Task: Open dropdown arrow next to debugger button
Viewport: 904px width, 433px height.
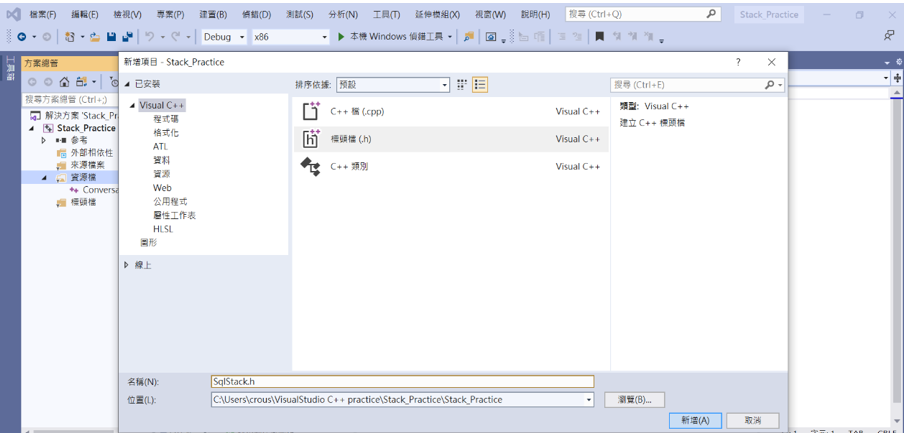Action: [x=450, y=37]
